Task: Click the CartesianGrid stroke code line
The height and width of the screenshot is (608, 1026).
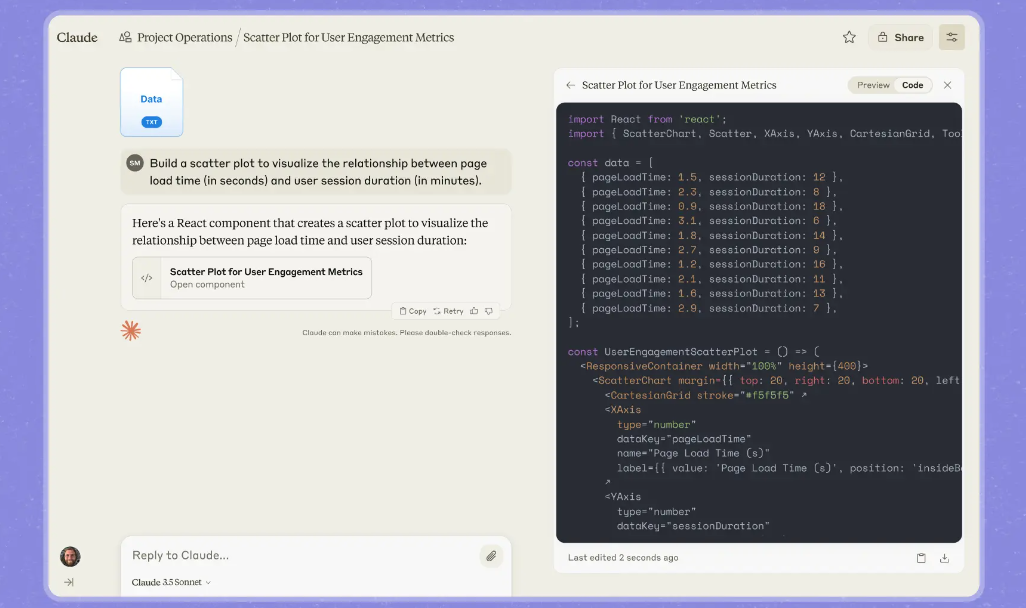Action: 705,395
